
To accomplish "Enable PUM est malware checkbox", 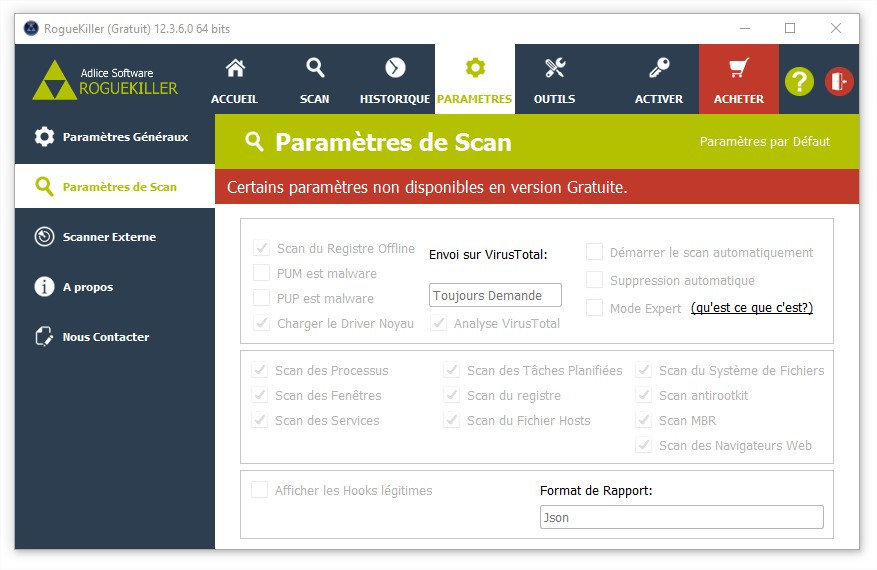I will coord(261,273).
